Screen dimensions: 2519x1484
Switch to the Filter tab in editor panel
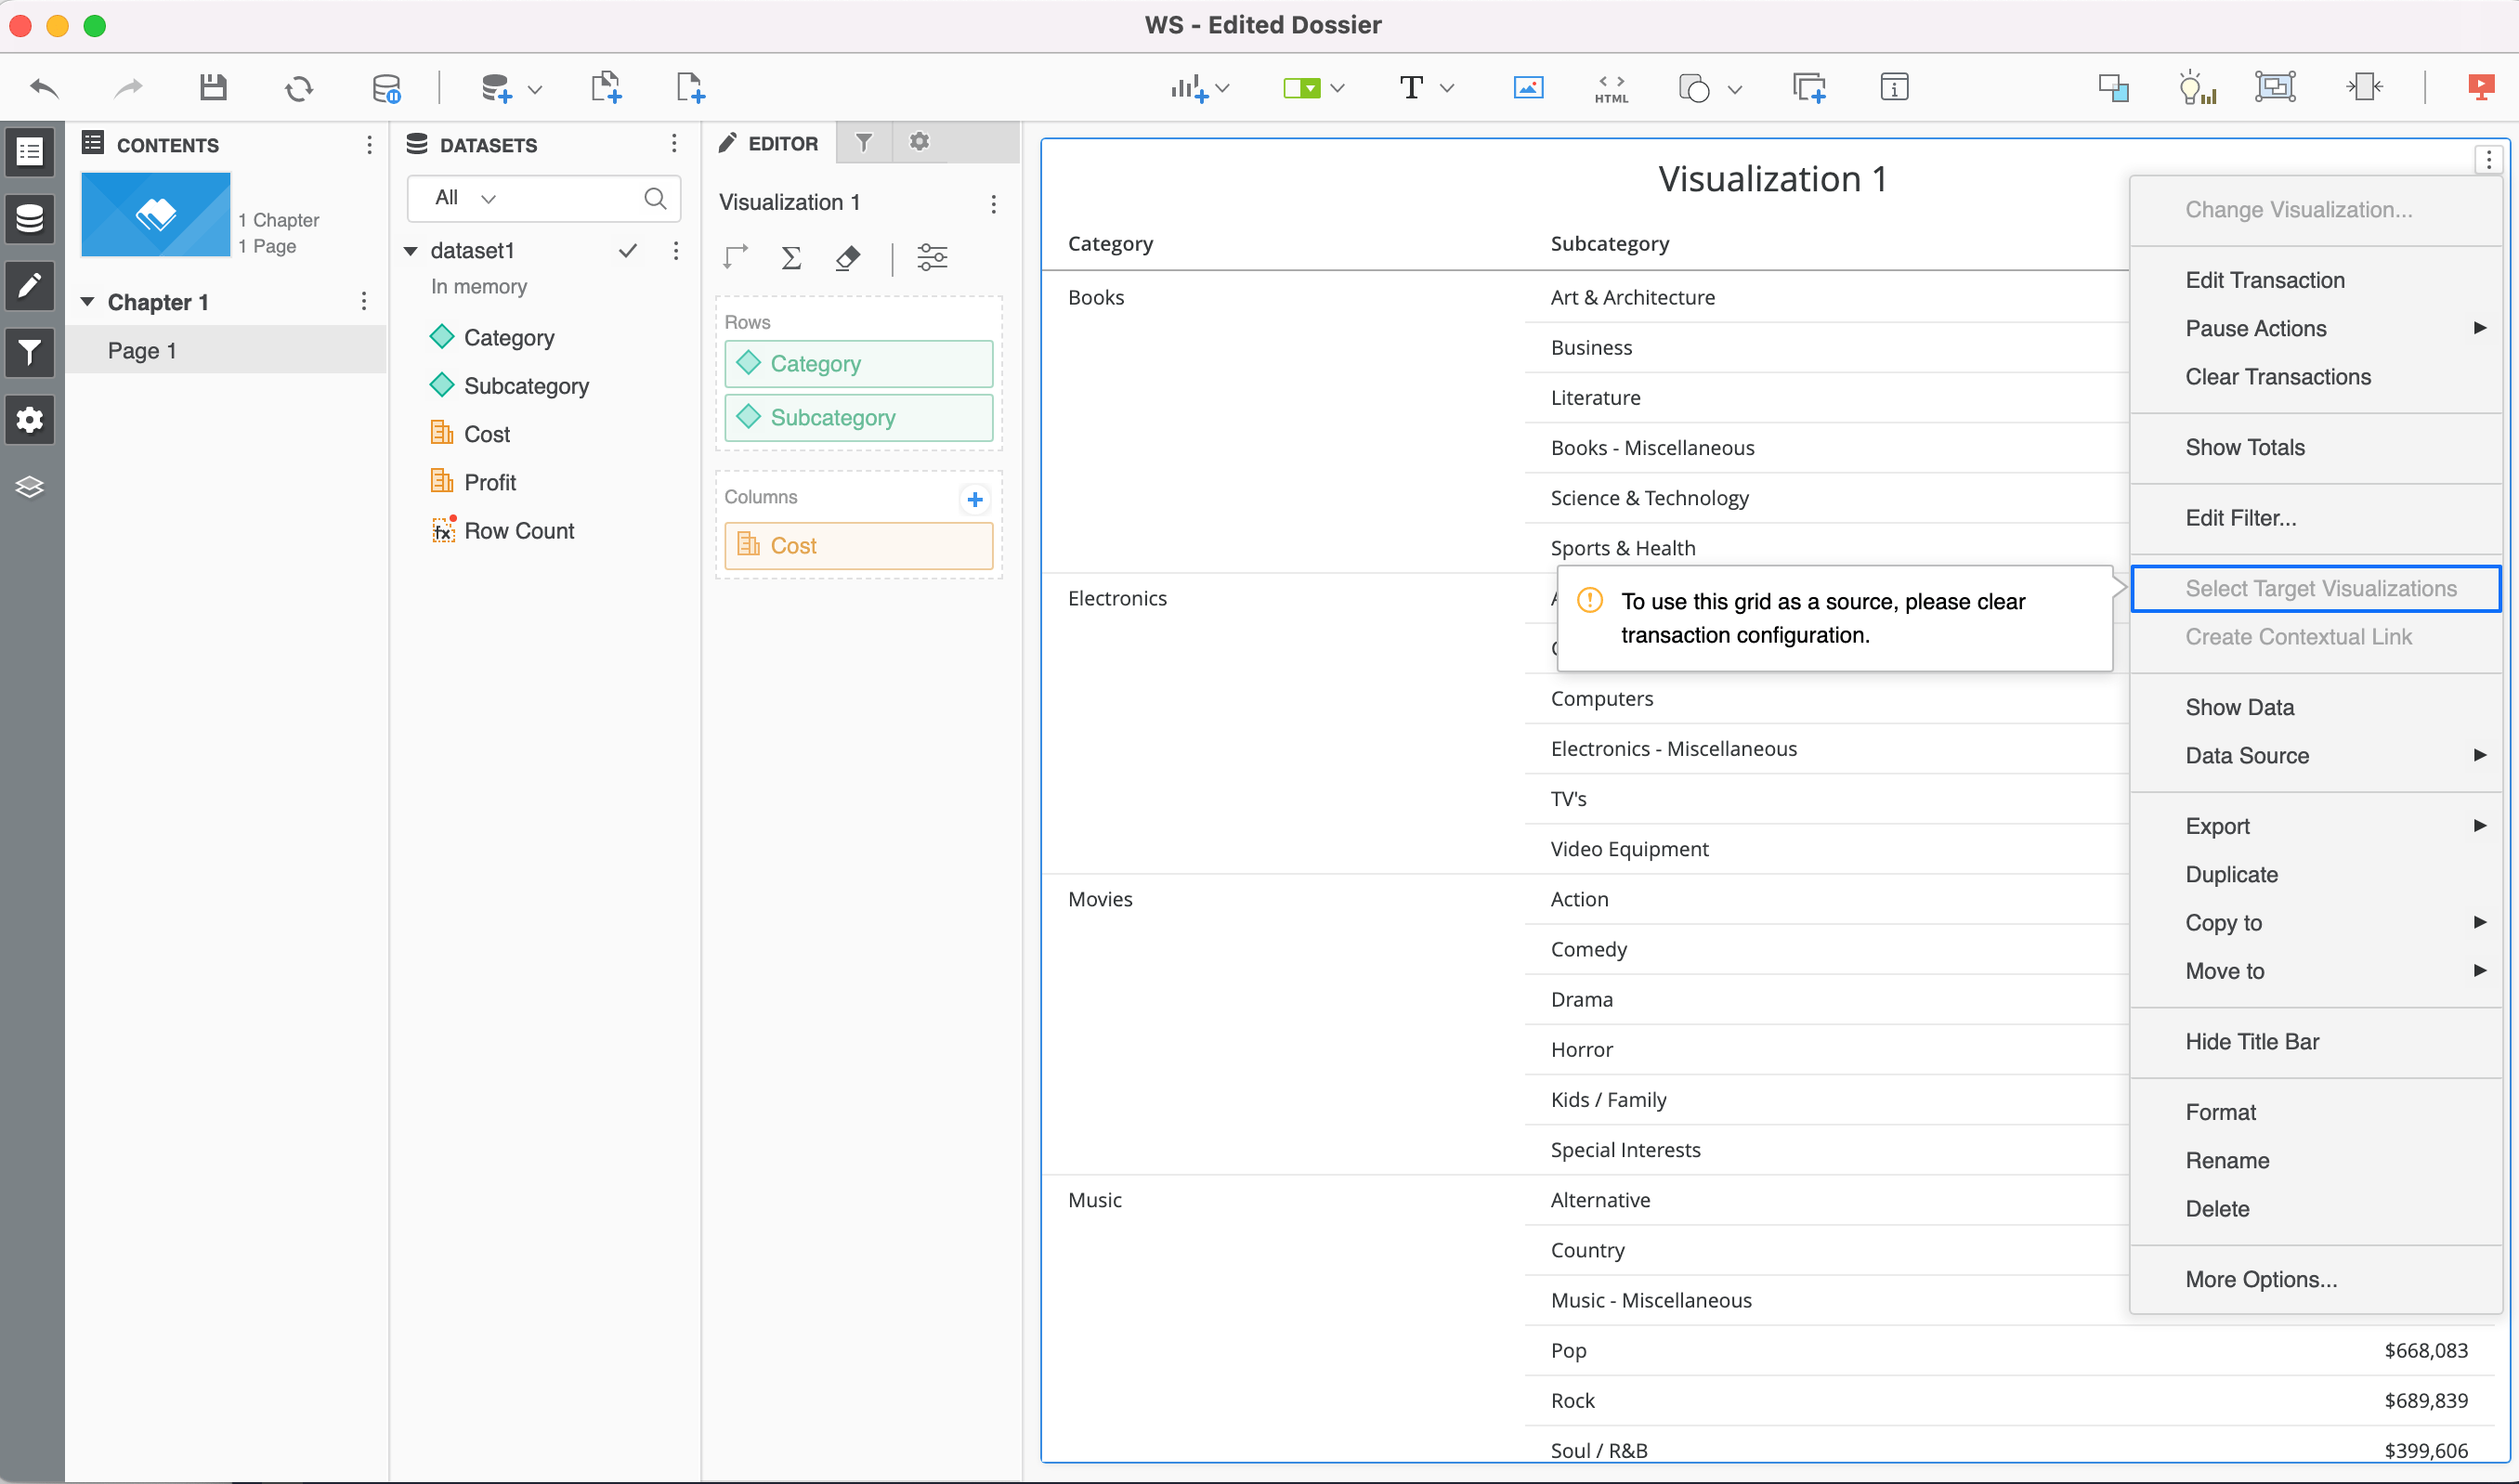pos(864,143)
